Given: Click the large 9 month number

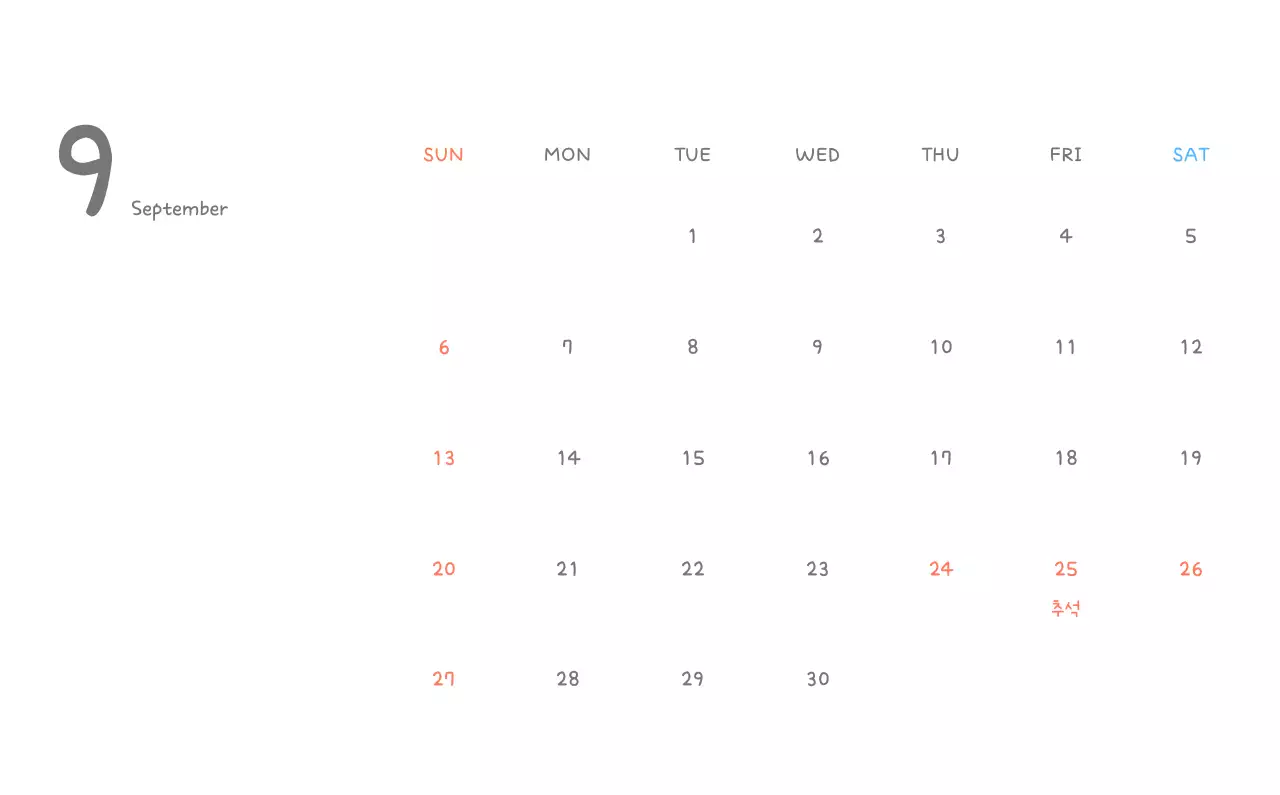Looking at the screenshot, I should click(x=86, y=170).
